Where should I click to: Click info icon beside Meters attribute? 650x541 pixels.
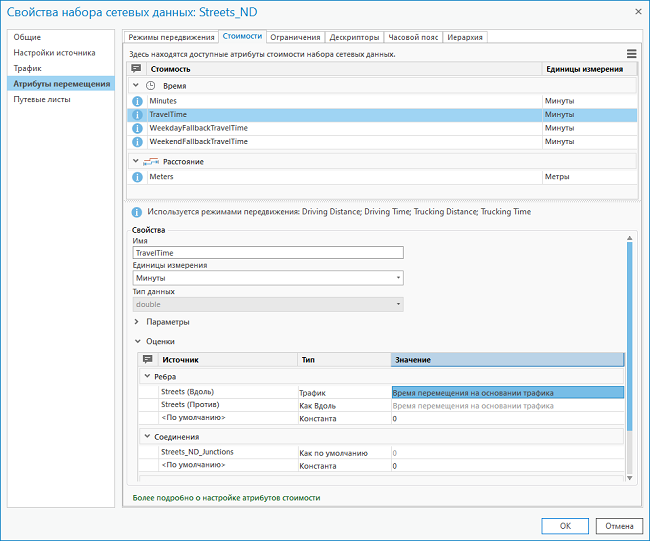pos(137,177)
